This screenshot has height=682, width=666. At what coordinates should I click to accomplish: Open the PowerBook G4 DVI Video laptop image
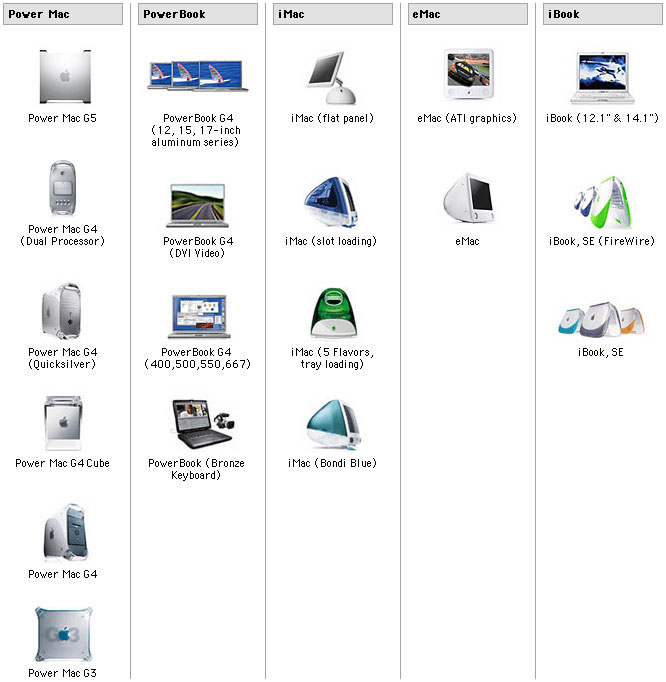[197, 206]
